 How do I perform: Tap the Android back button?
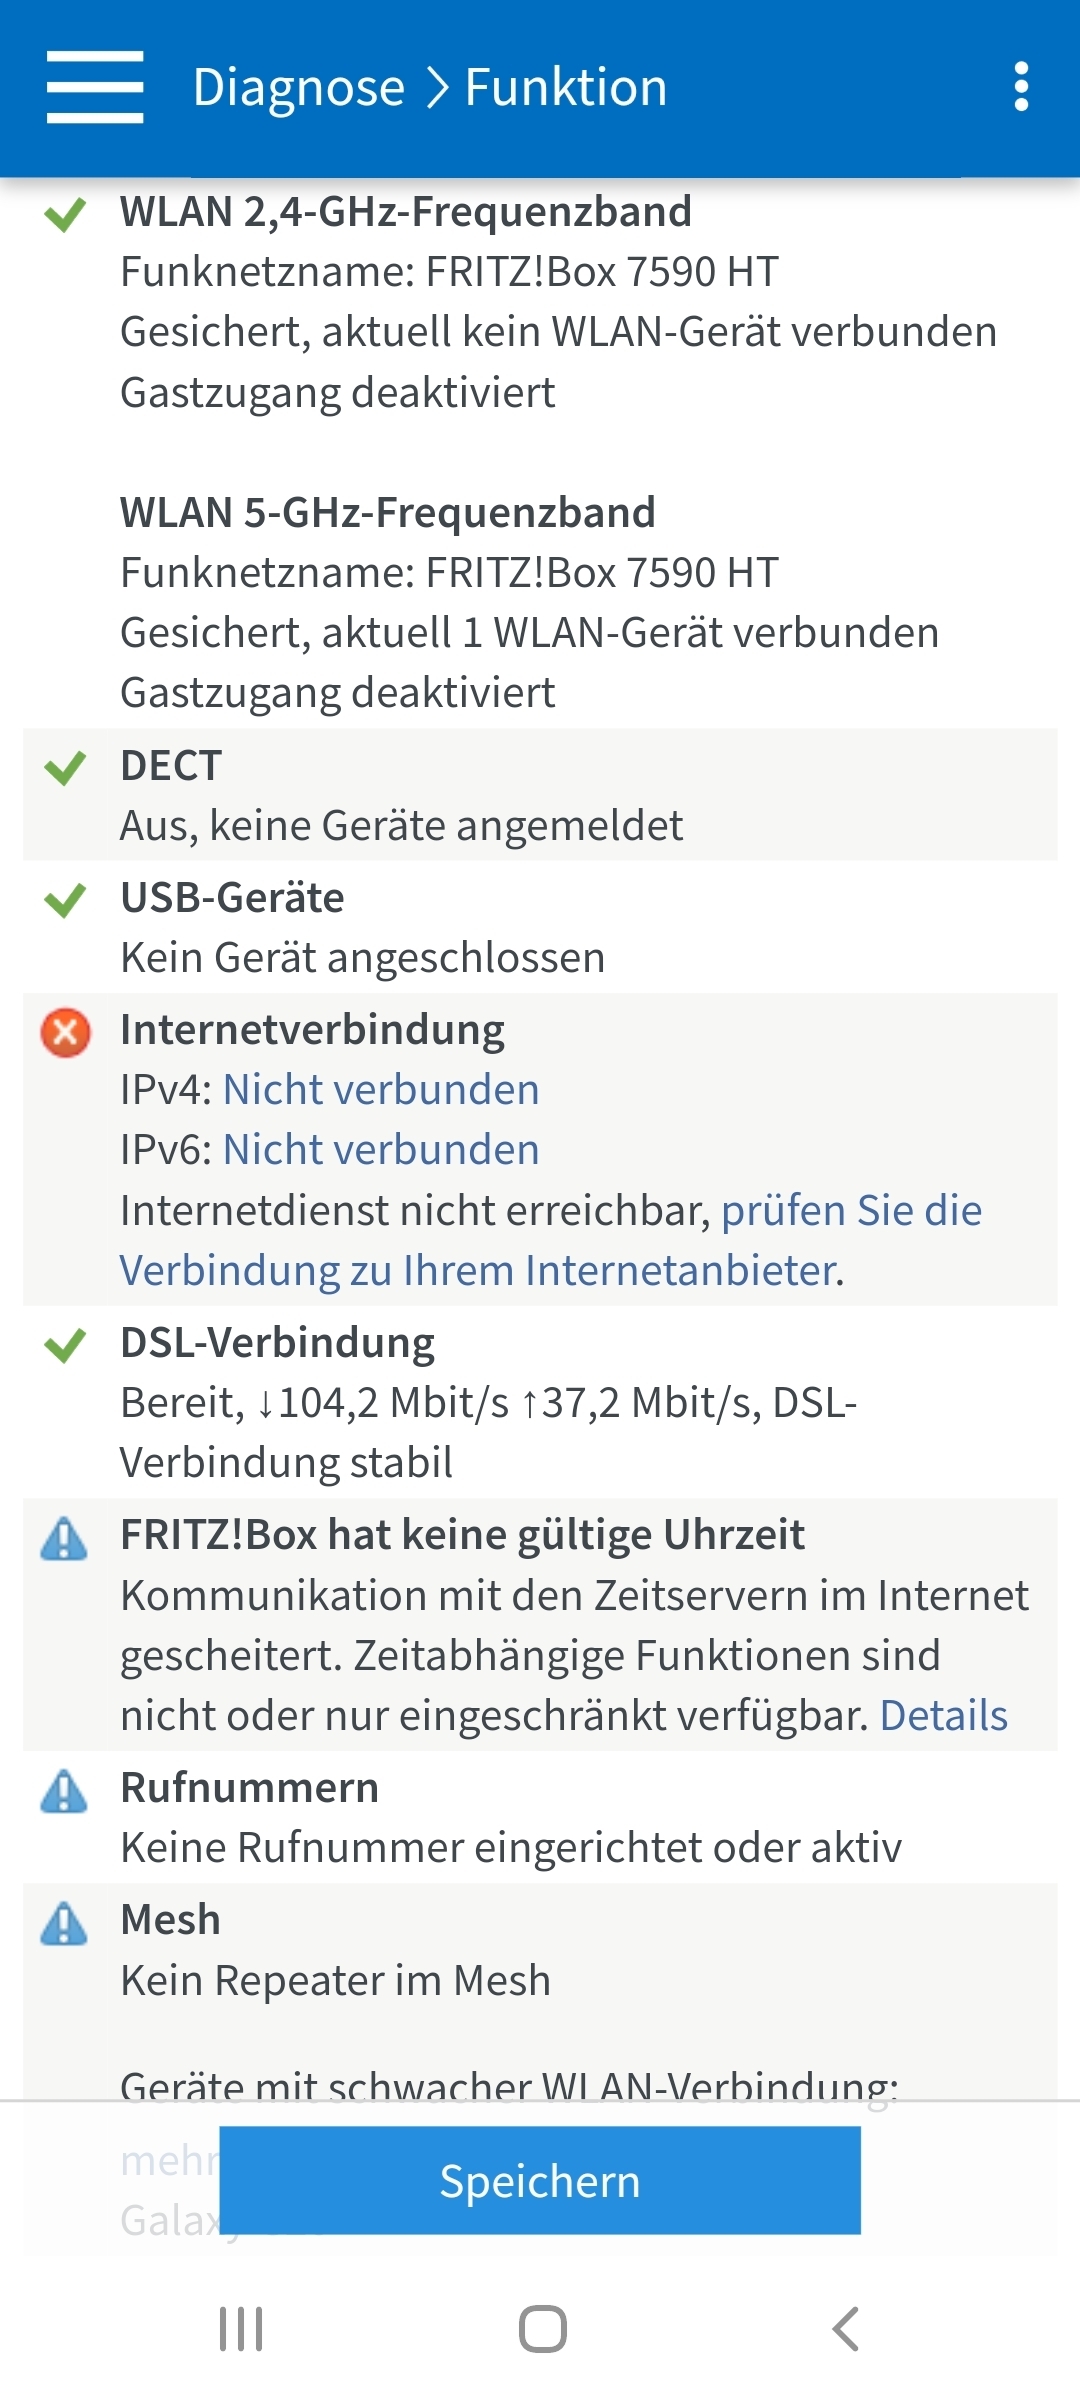point(846,2329)
